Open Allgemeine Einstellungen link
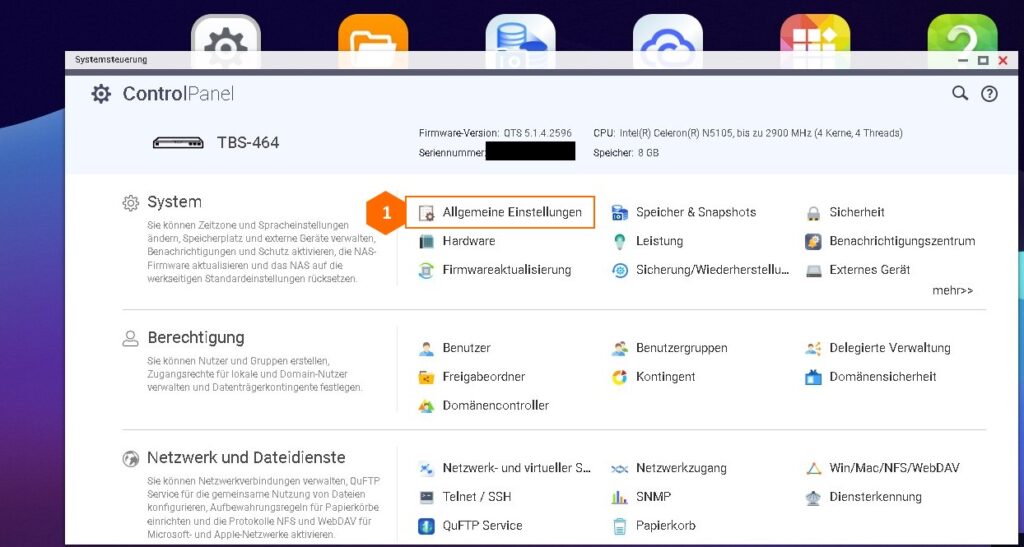This screenshot has width=1024, height=547. [x=512, y=212]
